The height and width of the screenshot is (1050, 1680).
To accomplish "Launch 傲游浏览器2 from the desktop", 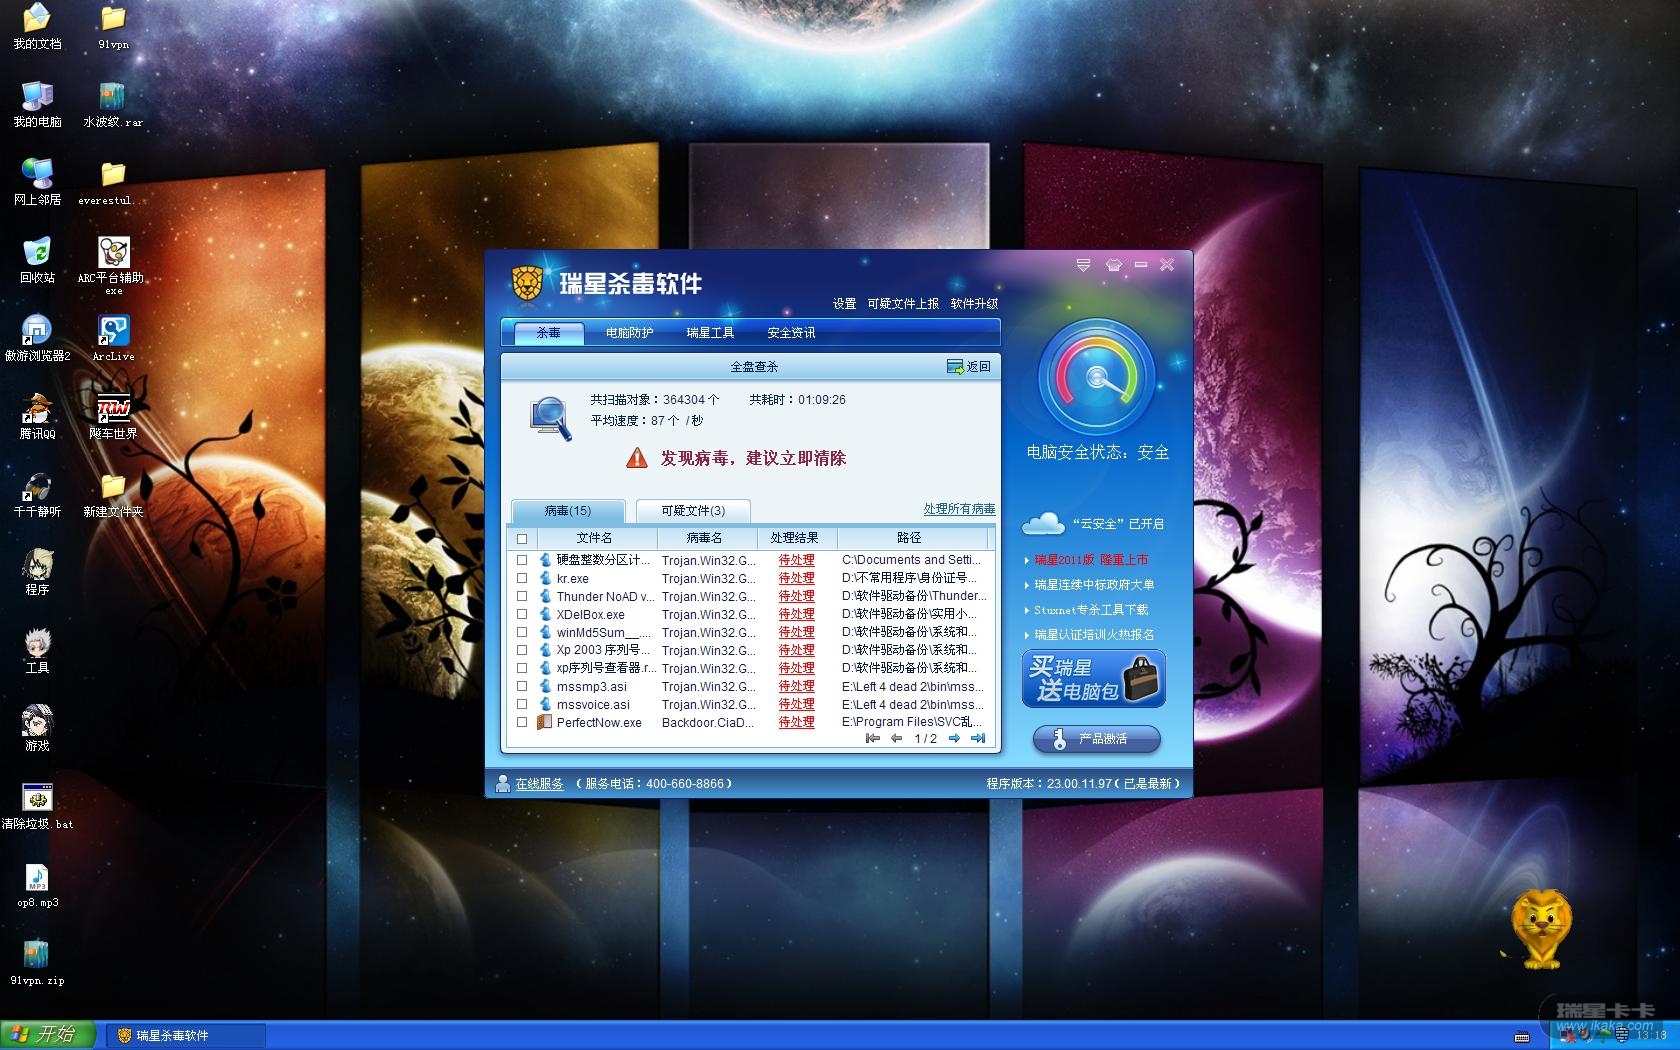I will click(37, 338).
